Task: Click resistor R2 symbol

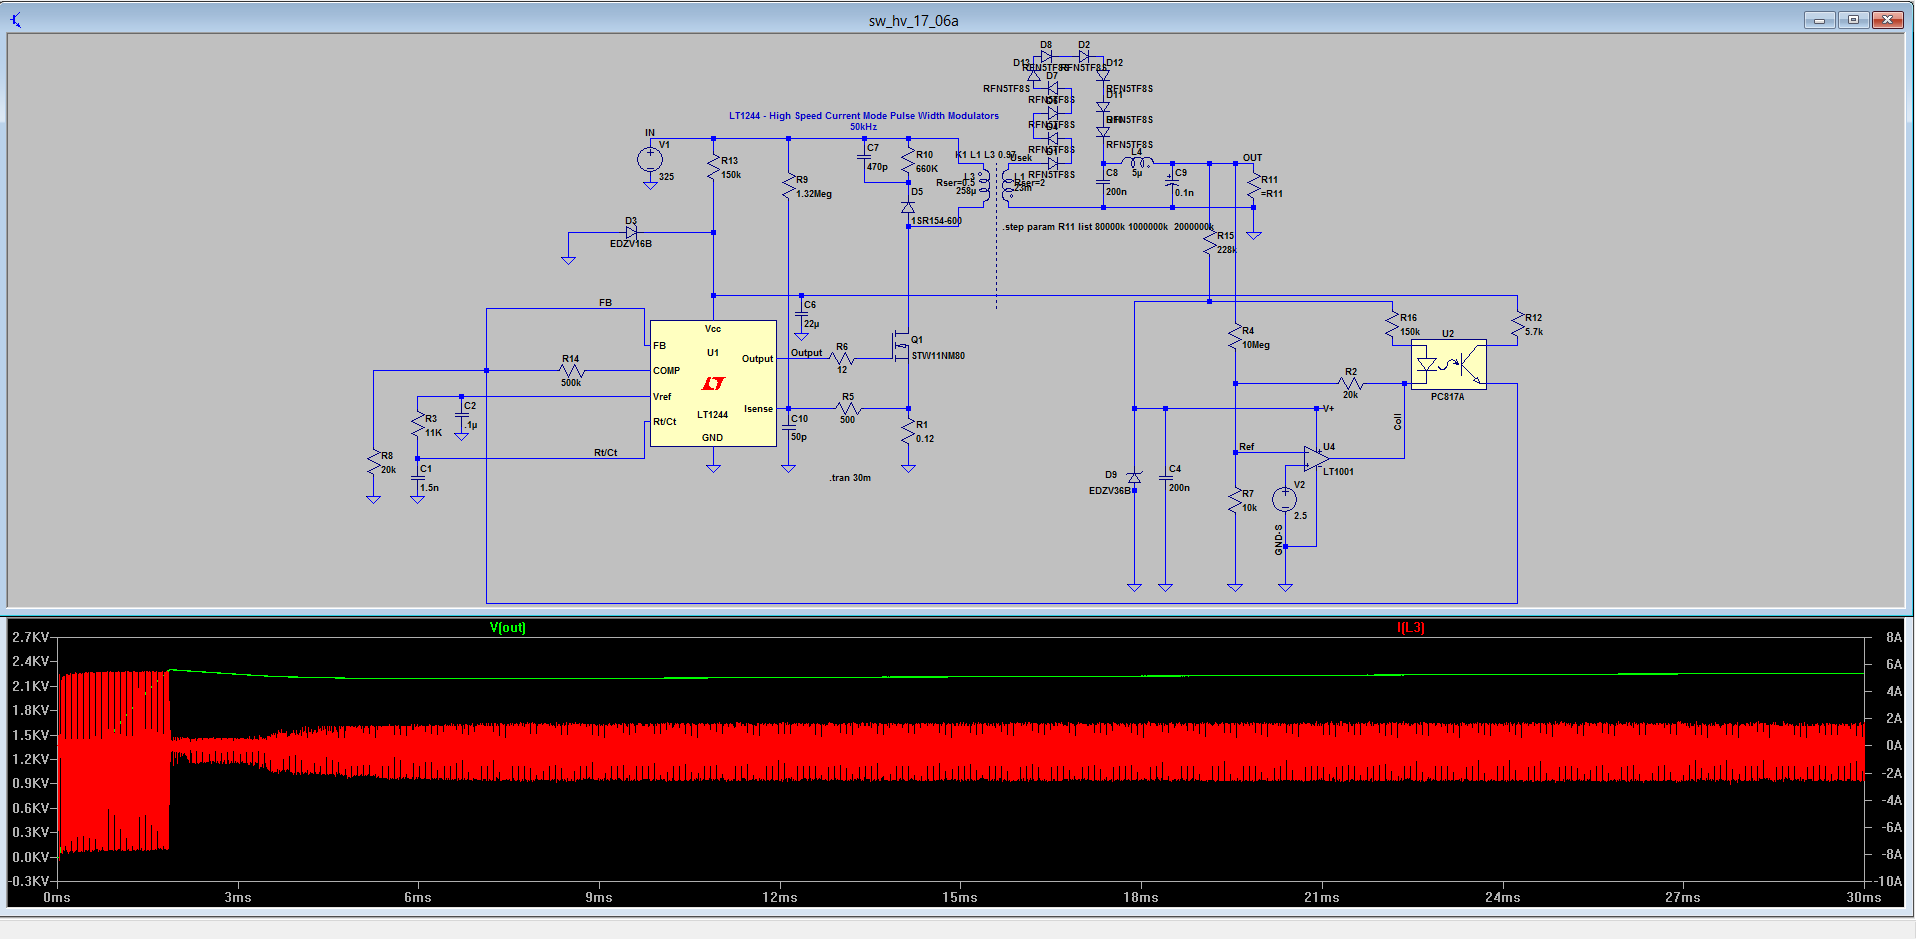Action: (x=1351, y=383)
